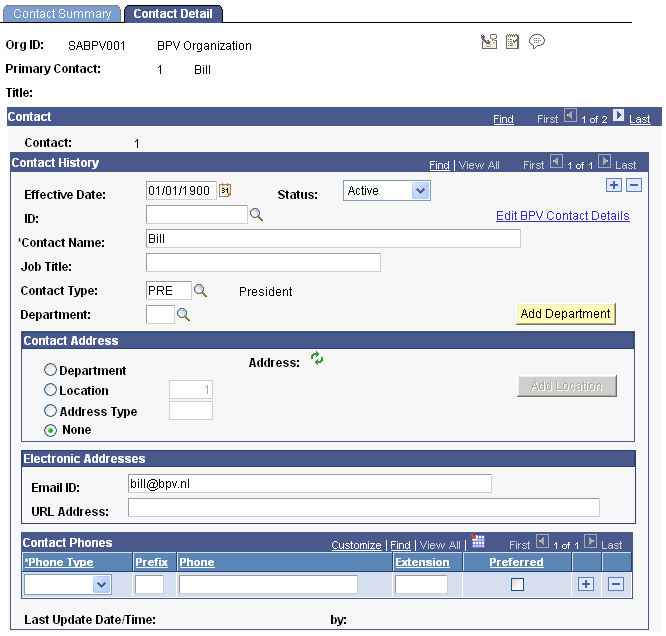Add a new Contact Phones row
The height and width of the screenshot is (636, 666).
point(586,584)
